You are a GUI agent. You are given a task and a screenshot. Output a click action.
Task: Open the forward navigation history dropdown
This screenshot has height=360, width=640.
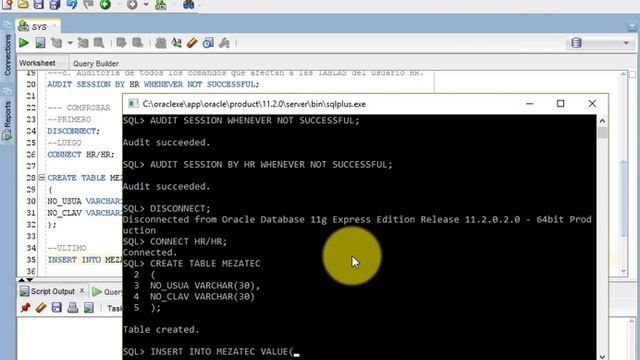click(x=146, y=5)
